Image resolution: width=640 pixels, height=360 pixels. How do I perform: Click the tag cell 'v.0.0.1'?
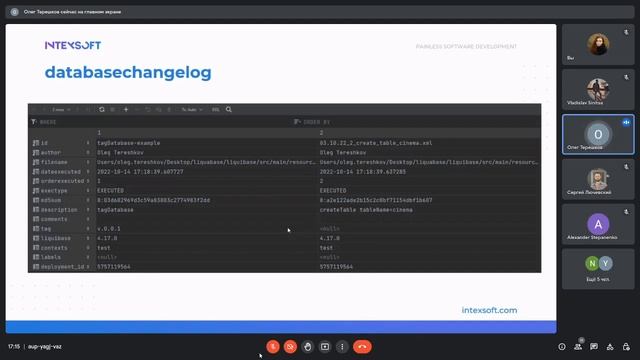pyautogui.click(x=109, y=229)
